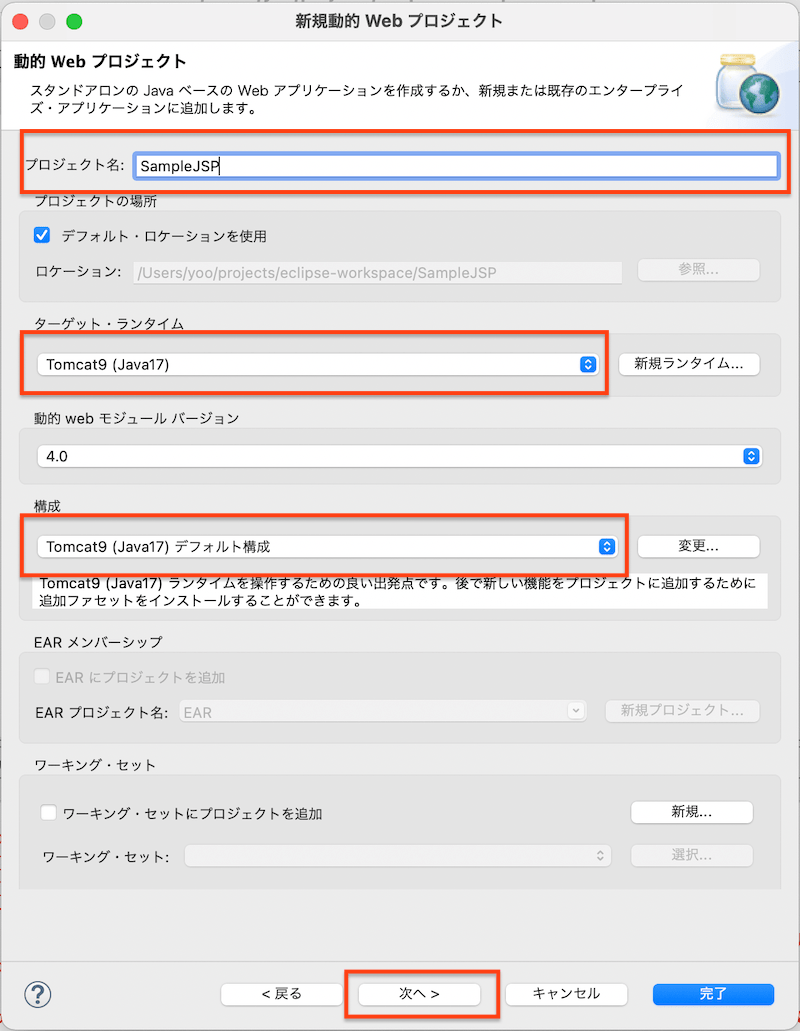
Task: Click the 新規プロジェクト... button
Action: coord(682,710)
